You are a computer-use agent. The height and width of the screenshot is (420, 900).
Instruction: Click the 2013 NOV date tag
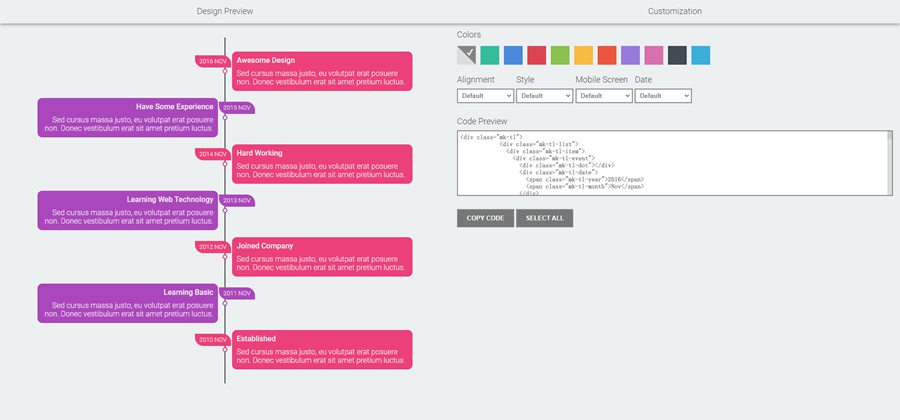pyautogui.click(x=237, y=200)
